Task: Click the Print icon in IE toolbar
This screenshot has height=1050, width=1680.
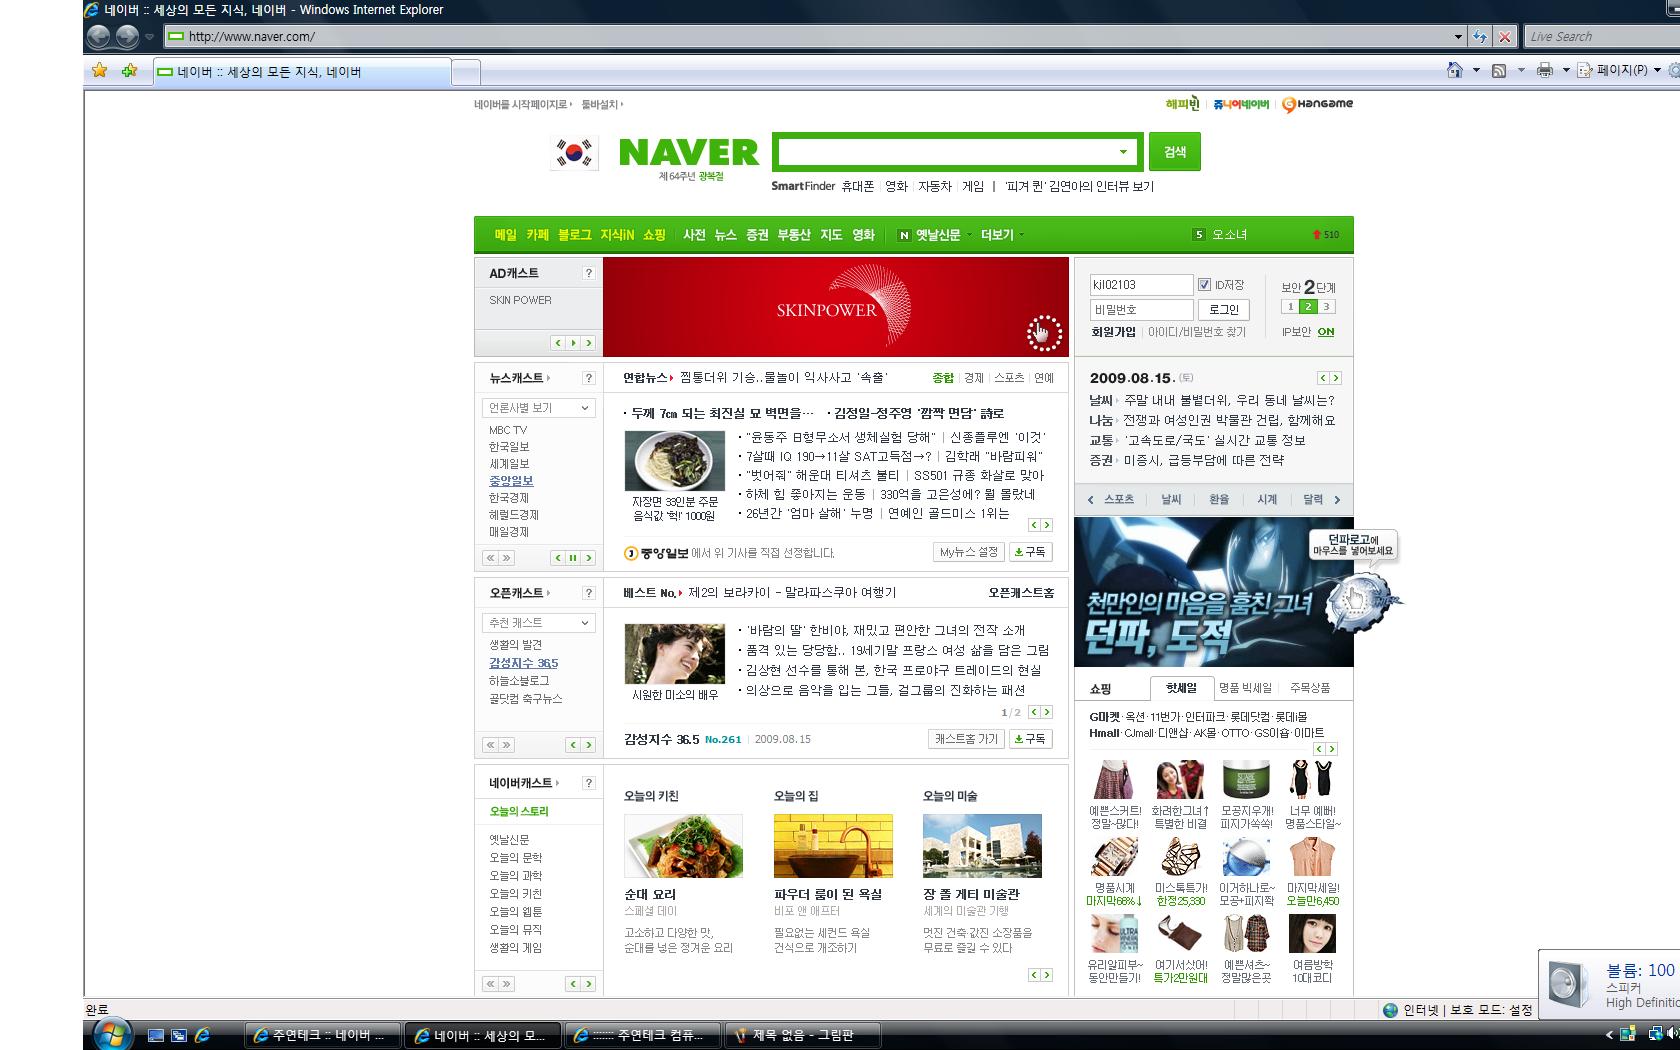Action: pyautogui.click(x=1545, y=70)
